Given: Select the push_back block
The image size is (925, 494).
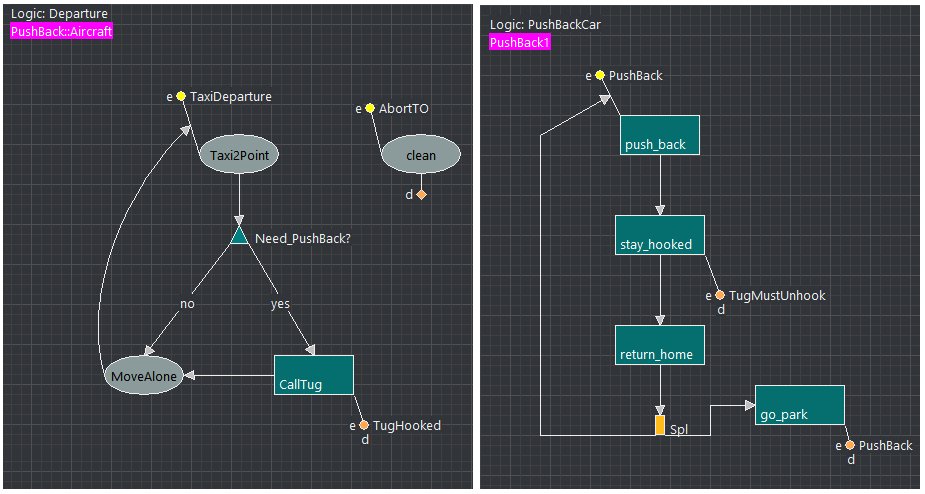Looking at the screenshot, I should click(659, 135).
